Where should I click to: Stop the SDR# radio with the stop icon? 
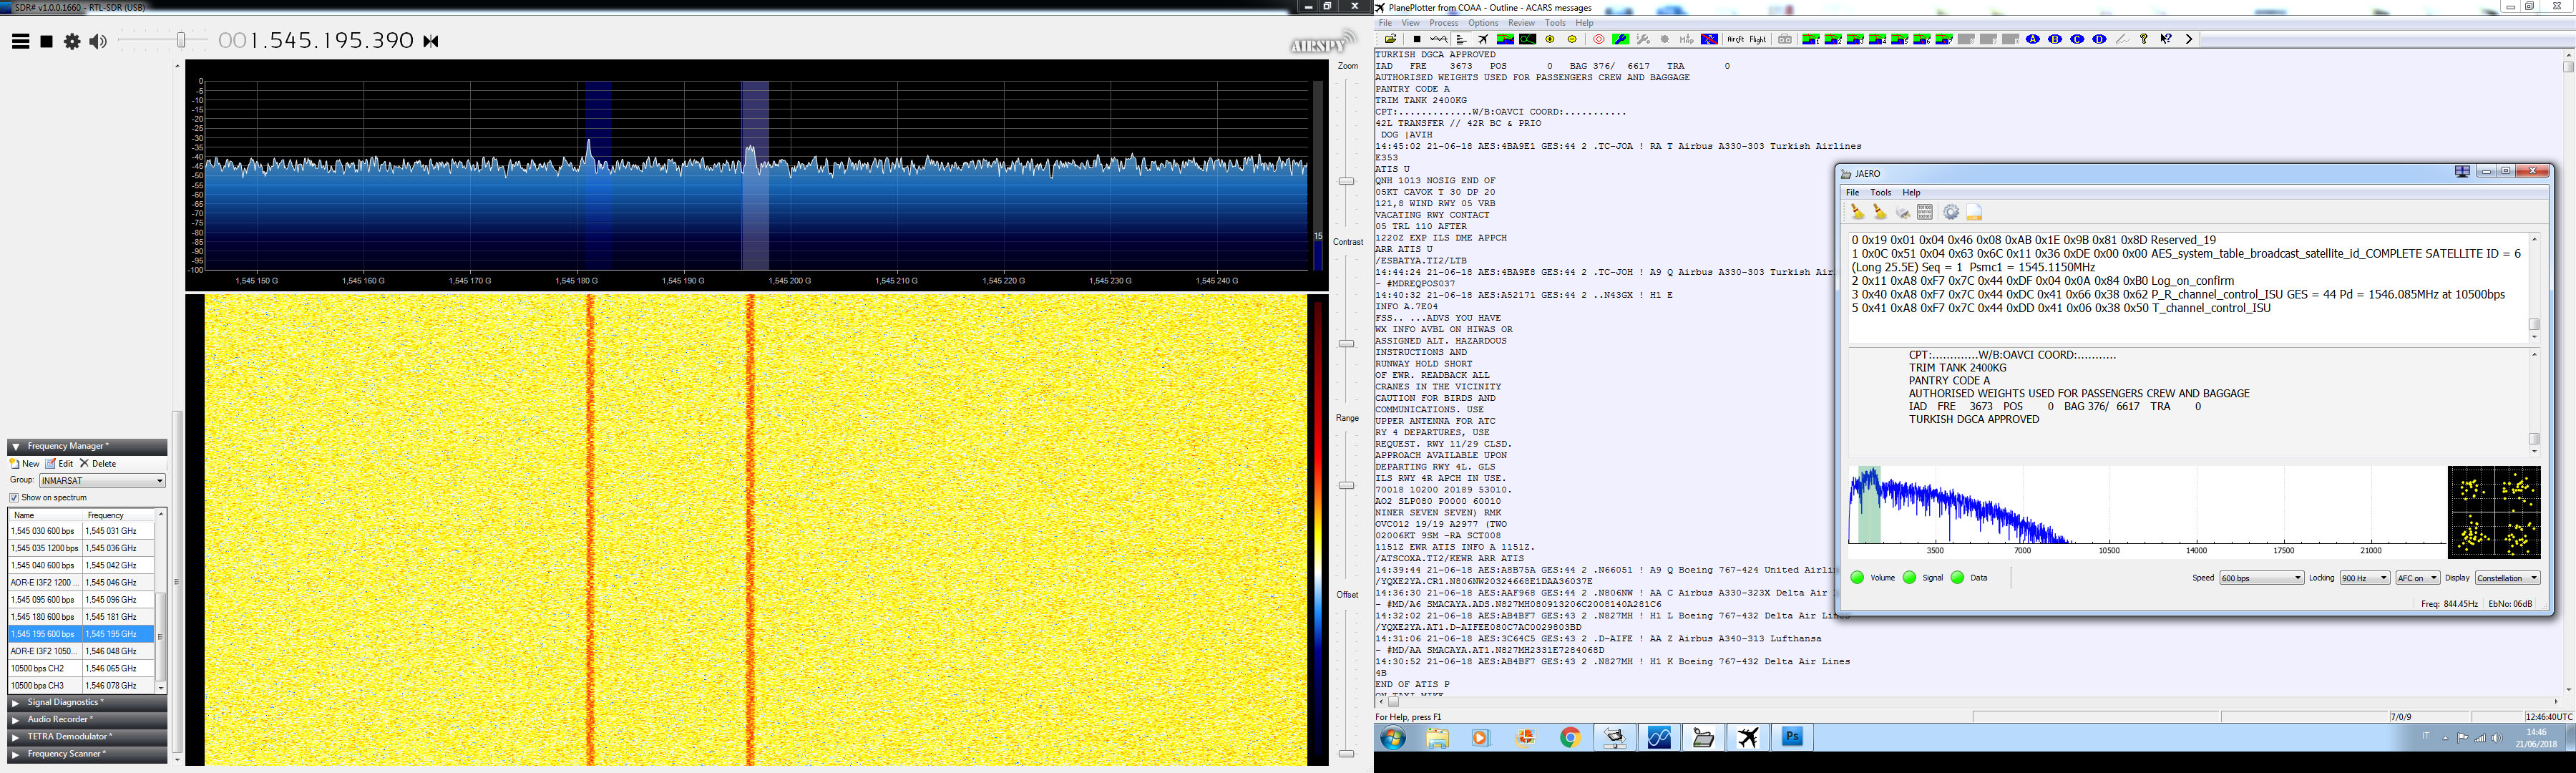click(x=46, y=41)
